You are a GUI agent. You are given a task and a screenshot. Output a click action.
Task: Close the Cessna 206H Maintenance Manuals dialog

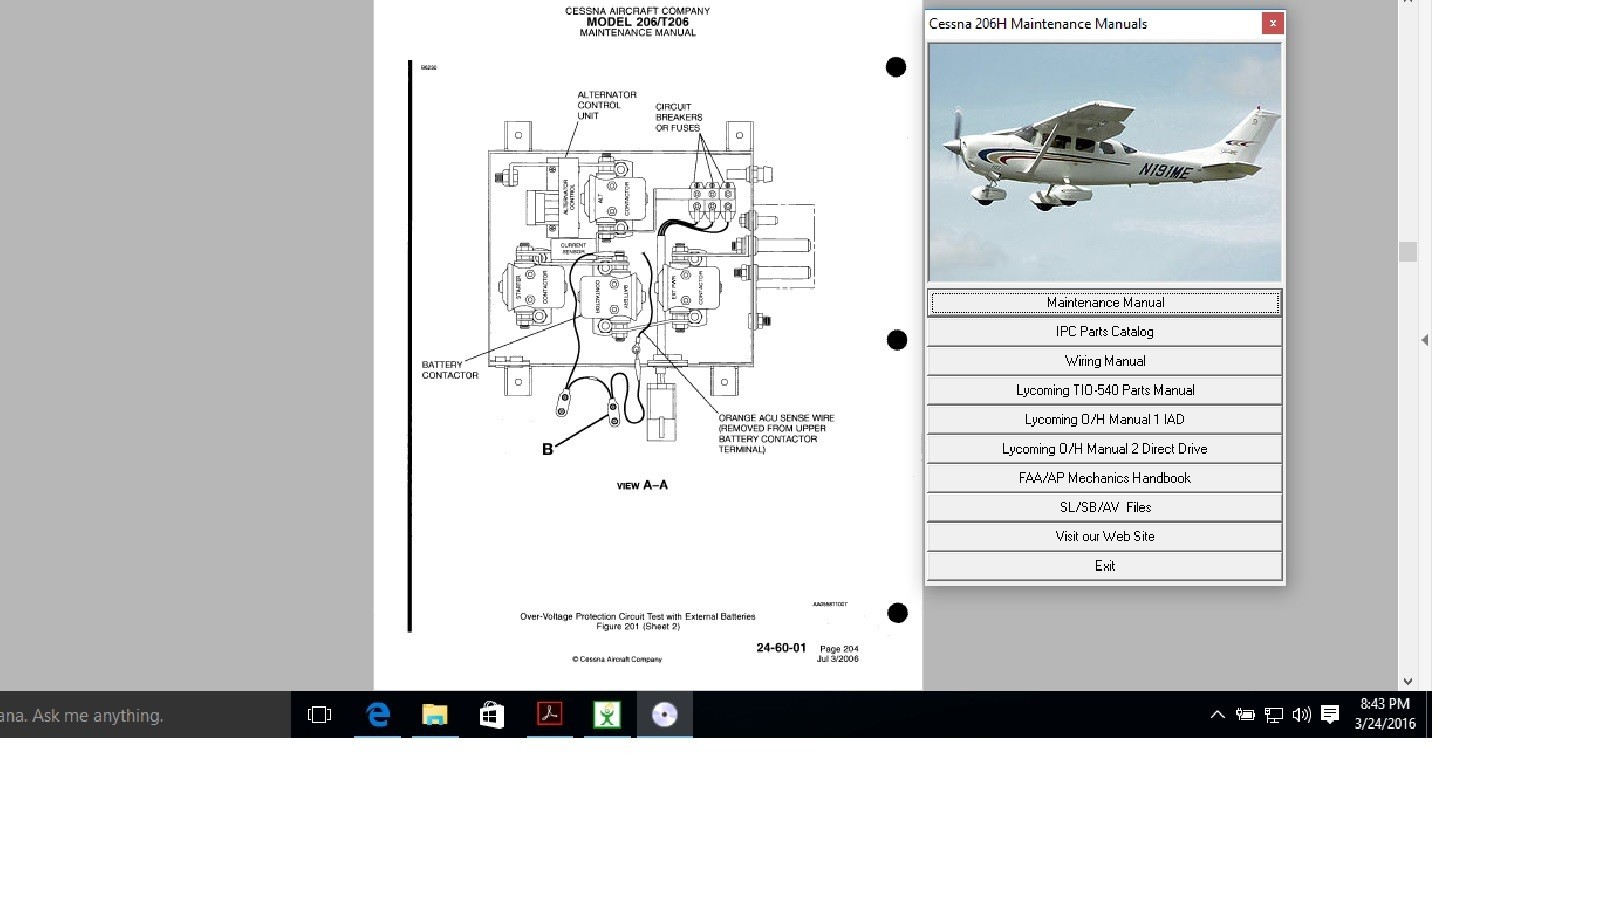point(1272,23)
